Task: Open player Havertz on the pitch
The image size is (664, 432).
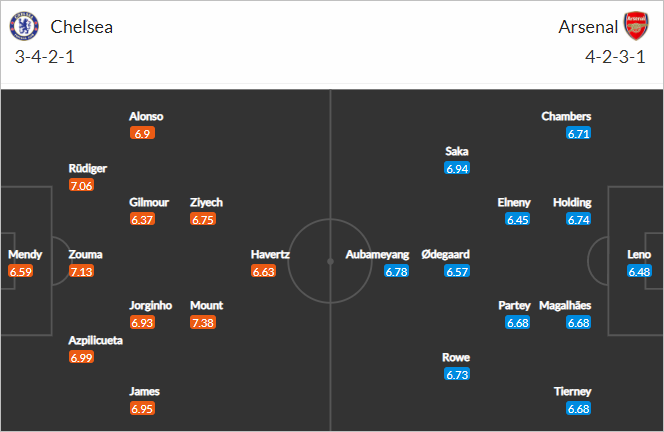Action: [x=270, y=255]
